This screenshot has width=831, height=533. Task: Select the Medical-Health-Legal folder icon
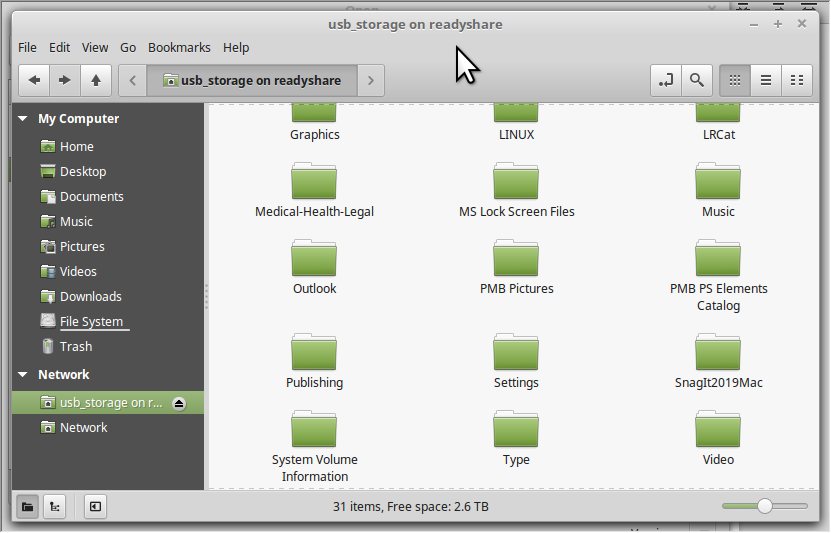pyautogui.click(x=314, y=181)
